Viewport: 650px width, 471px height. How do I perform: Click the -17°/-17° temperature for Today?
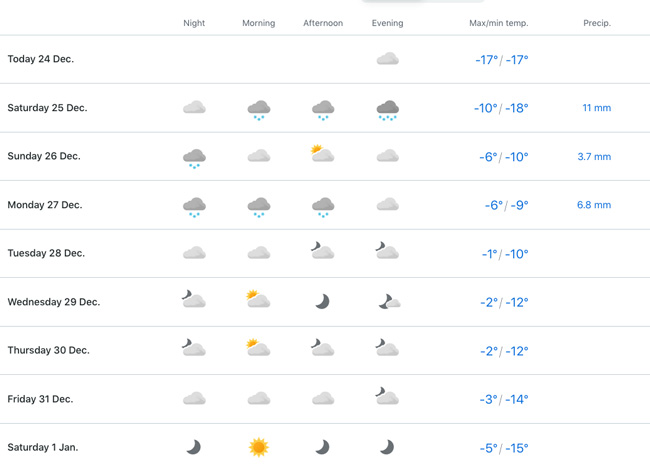[502, 60]
